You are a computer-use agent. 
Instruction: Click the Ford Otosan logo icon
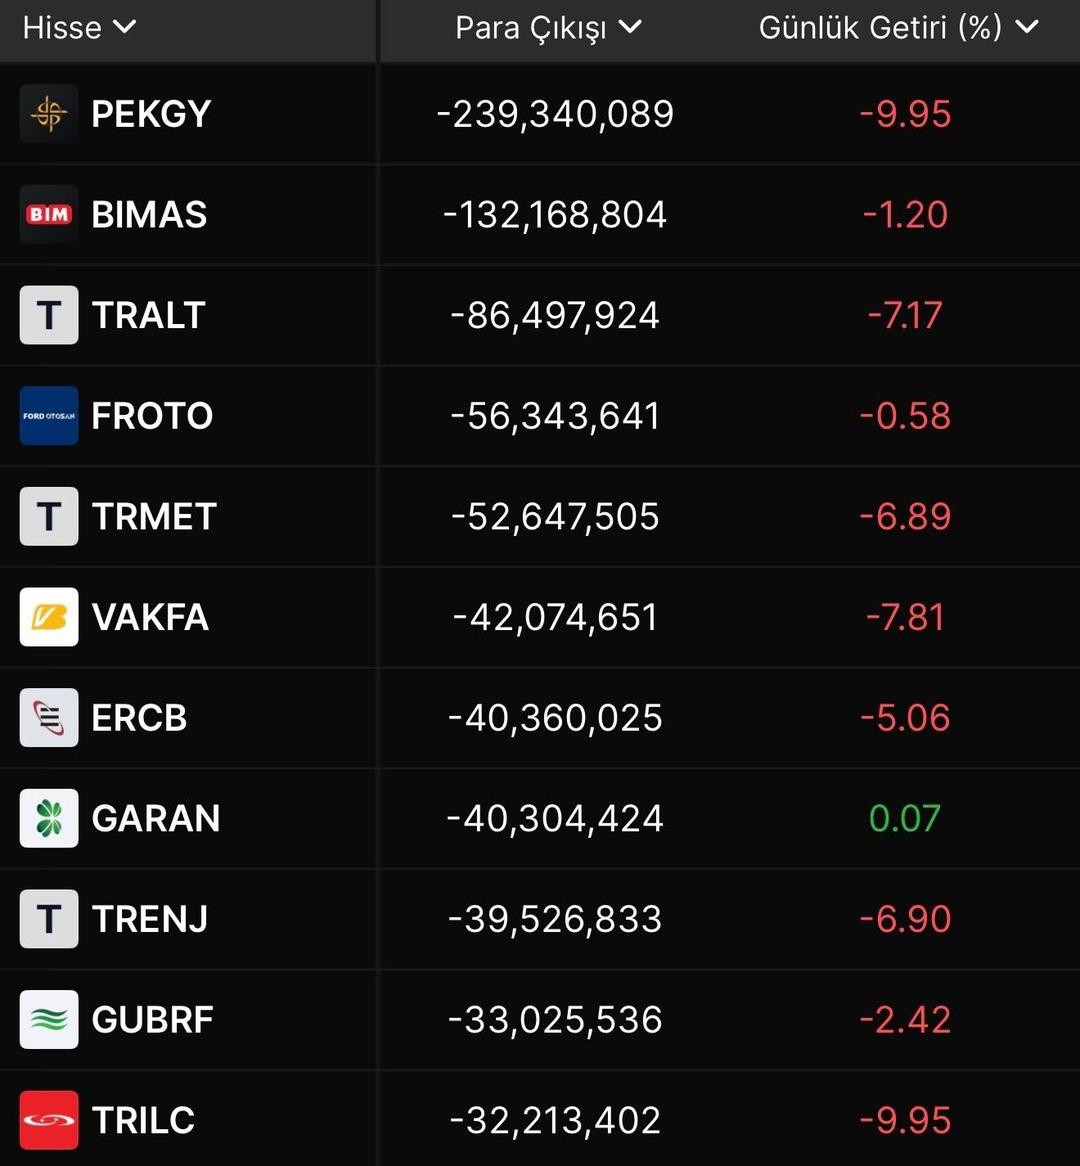(x=49, y=416)
